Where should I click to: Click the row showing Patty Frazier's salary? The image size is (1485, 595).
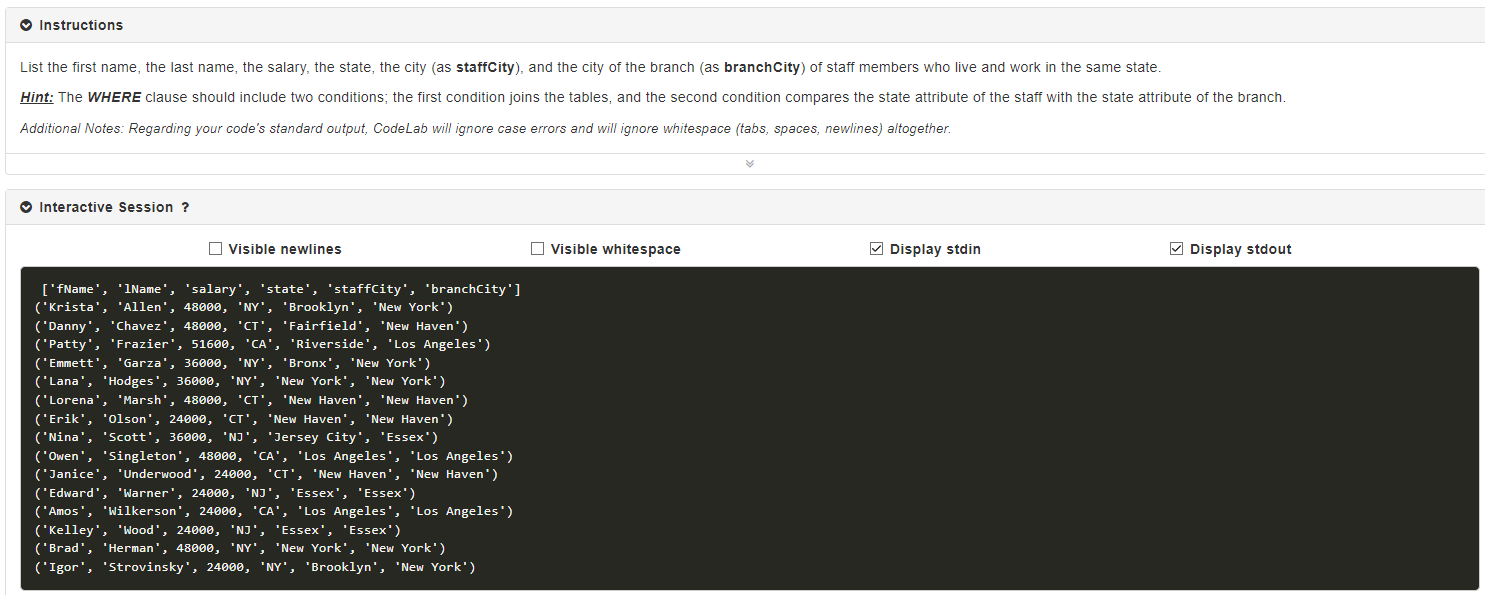pos(260,344)
